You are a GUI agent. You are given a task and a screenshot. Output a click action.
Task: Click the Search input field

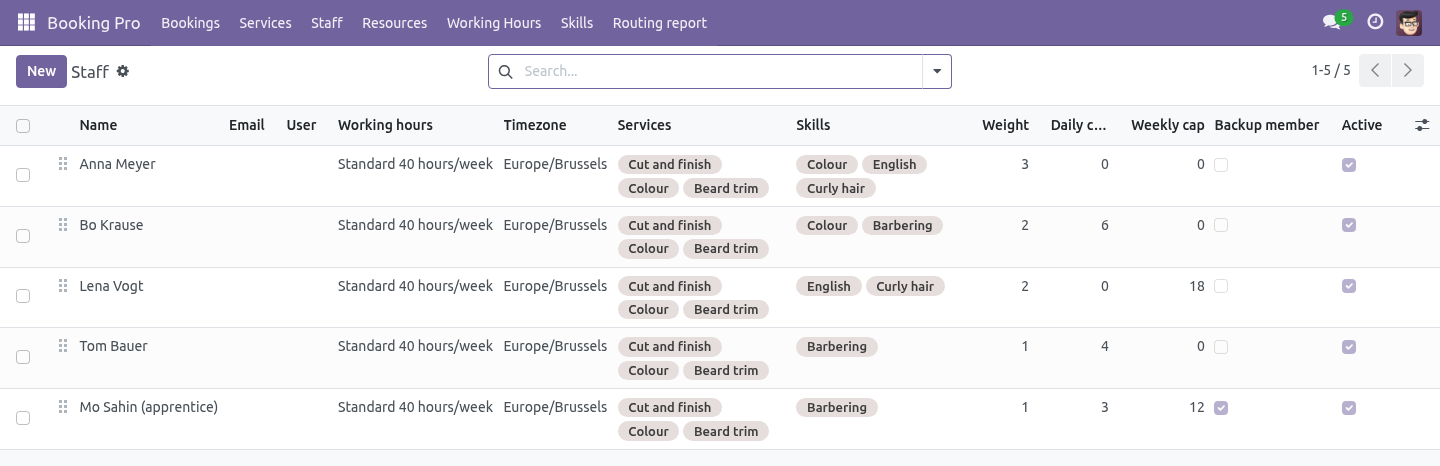[718, 71]
